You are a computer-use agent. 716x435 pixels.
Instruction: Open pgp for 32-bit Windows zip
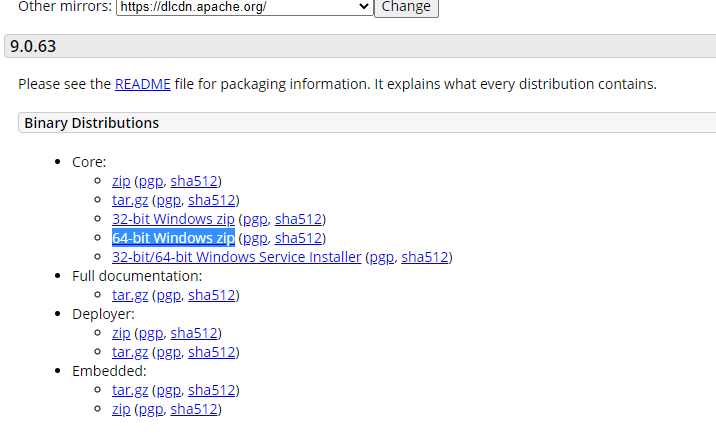[x=255, y=219]
